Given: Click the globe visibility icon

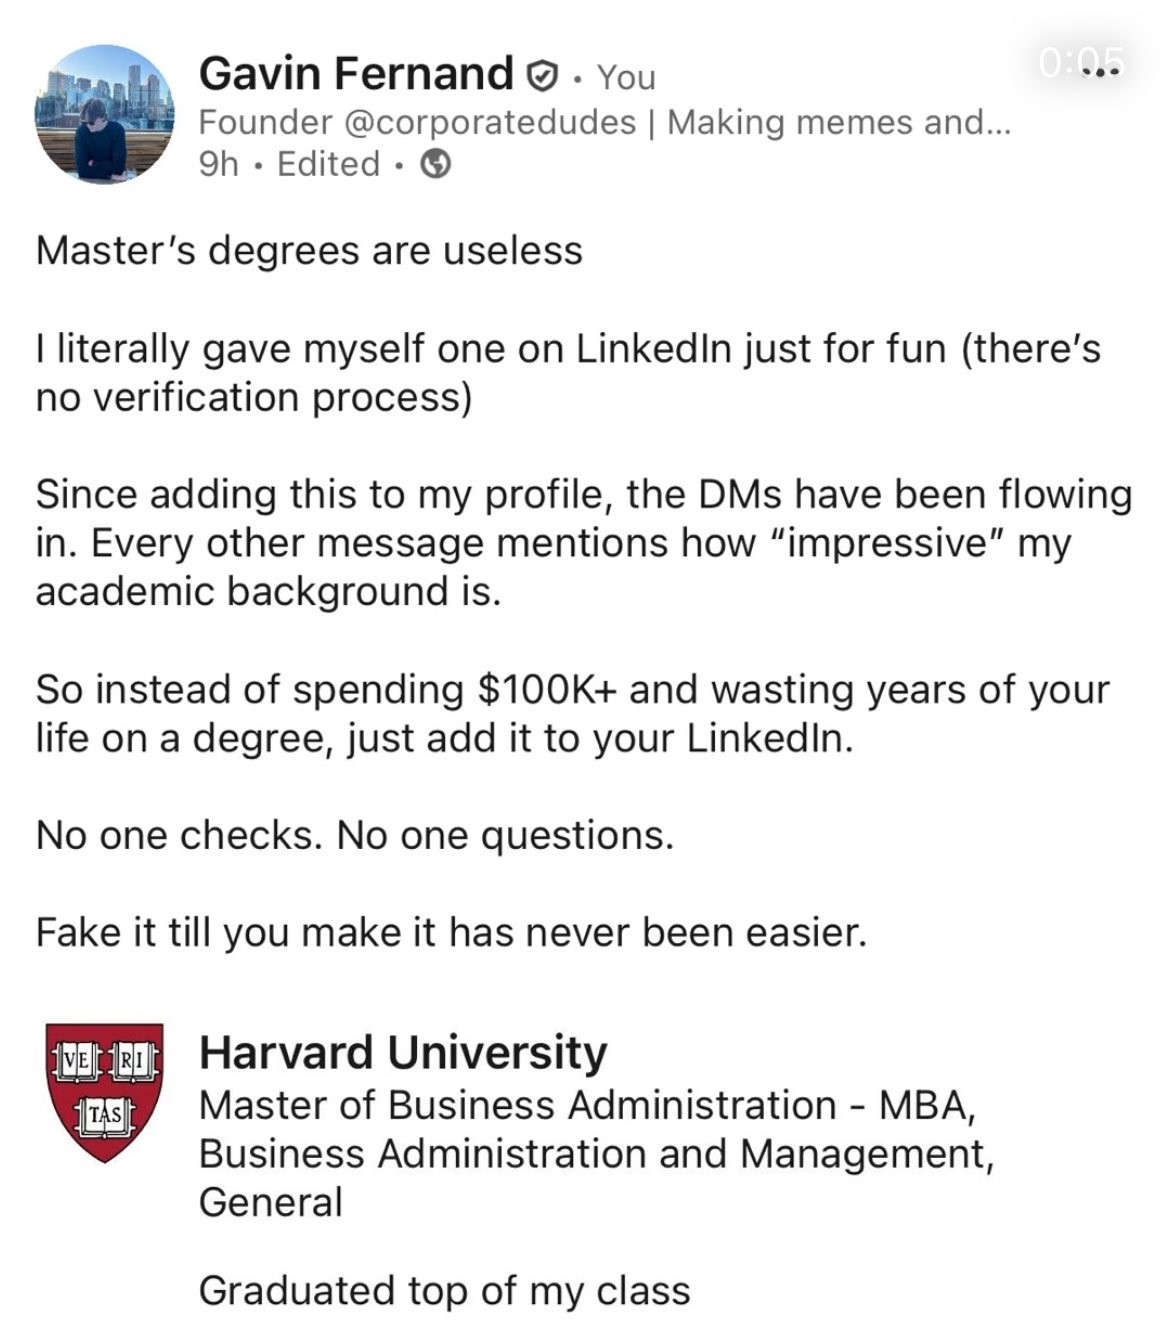Looking at the screenshot, I should pyautogui.click(x=435, y=164).
